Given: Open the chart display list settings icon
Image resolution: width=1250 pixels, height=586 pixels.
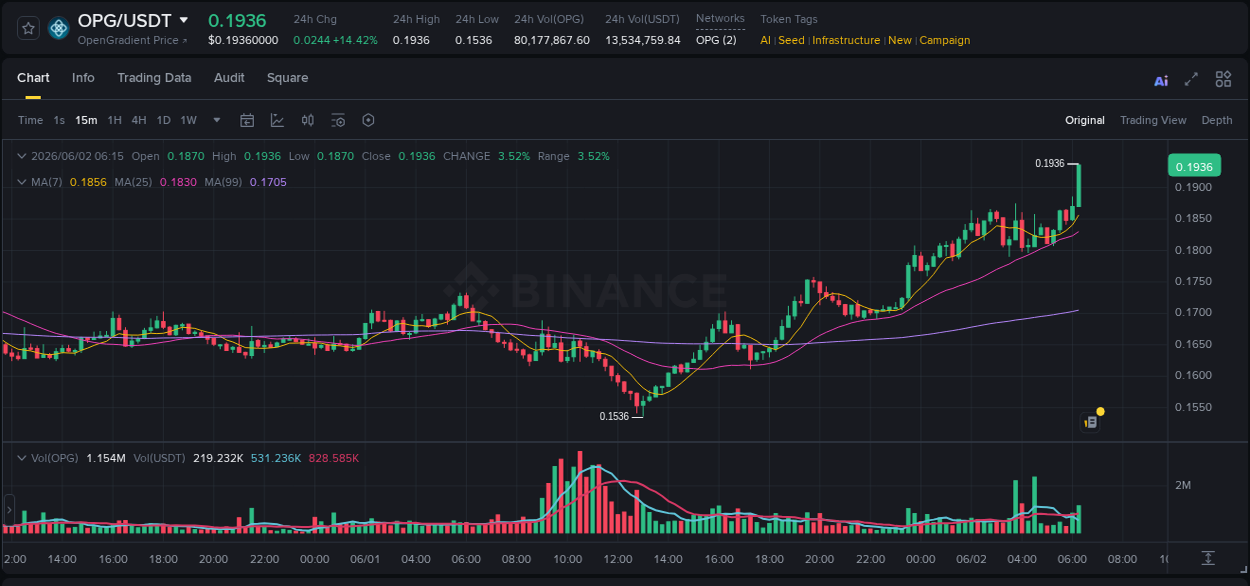Looking at the screenshot, I should point(338,120).
